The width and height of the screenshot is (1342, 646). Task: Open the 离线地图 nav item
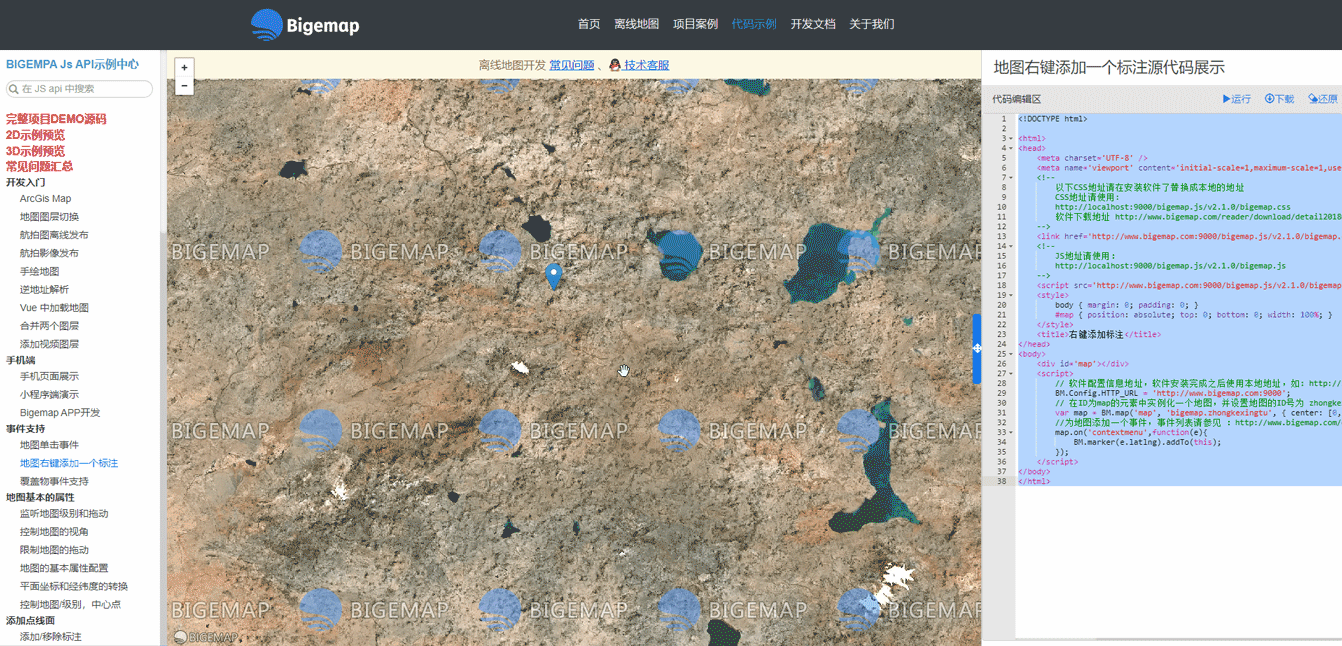[x=636, y=24]
